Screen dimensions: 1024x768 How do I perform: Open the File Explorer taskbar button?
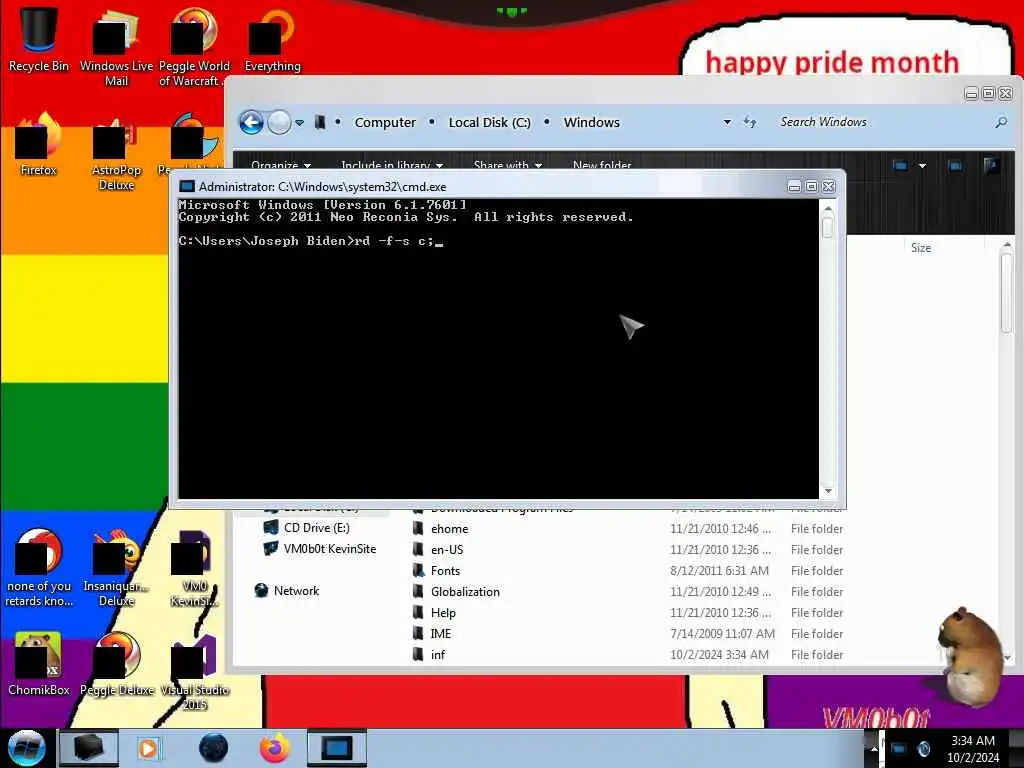click(x=89, y=748)
